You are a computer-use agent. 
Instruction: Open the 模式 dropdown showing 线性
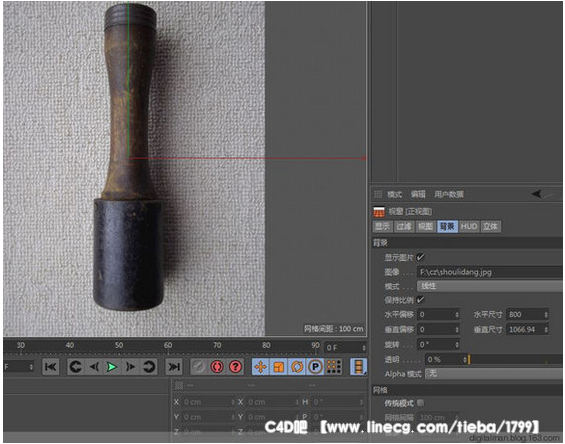(x=490, y=286)
